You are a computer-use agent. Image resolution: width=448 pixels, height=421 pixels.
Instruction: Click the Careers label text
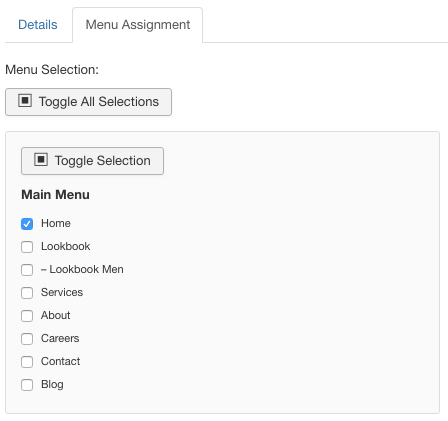[x=60, y=338]
